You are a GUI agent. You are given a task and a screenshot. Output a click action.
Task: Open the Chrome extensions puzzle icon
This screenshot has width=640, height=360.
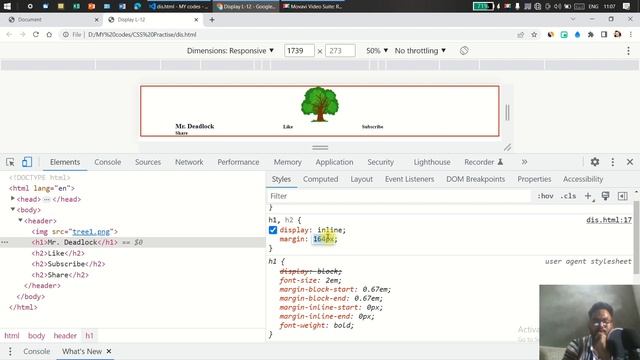[591, 35]
